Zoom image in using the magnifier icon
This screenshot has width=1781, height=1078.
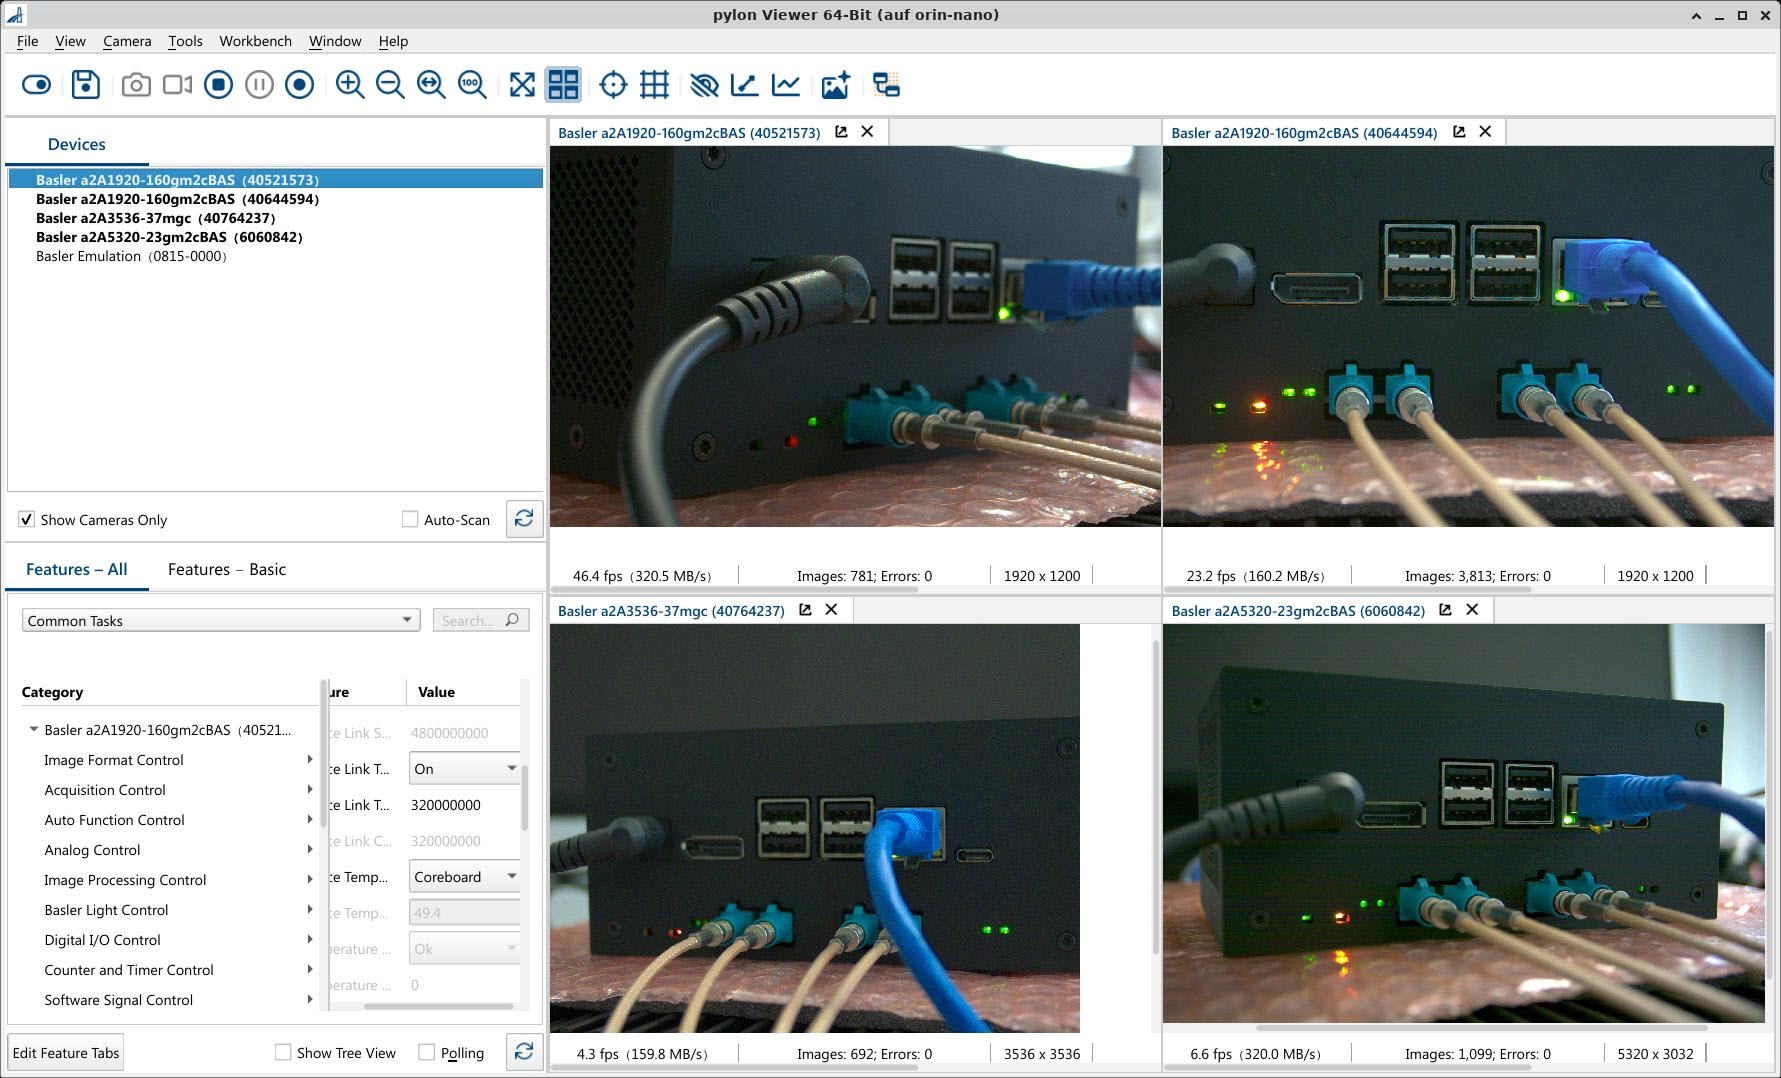[349, 85]
